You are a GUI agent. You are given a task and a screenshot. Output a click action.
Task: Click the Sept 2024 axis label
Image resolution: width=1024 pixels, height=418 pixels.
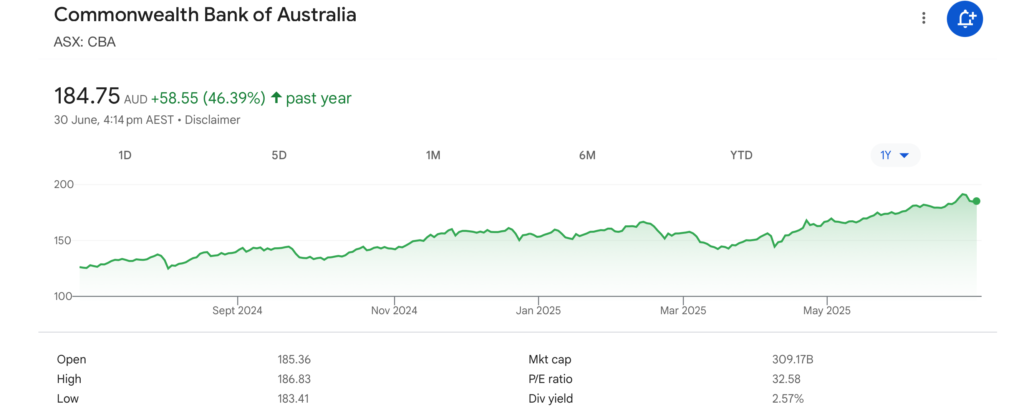click(237, 310)
